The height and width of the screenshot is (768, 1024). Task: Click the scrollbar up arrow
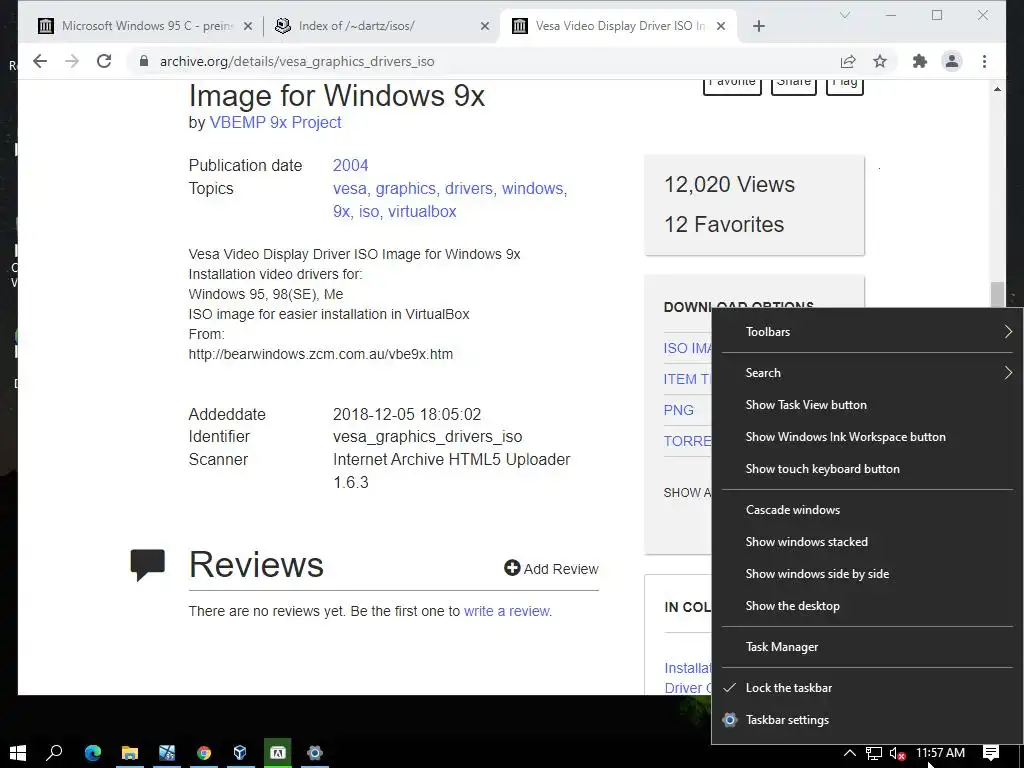click(x=997, y=89)
